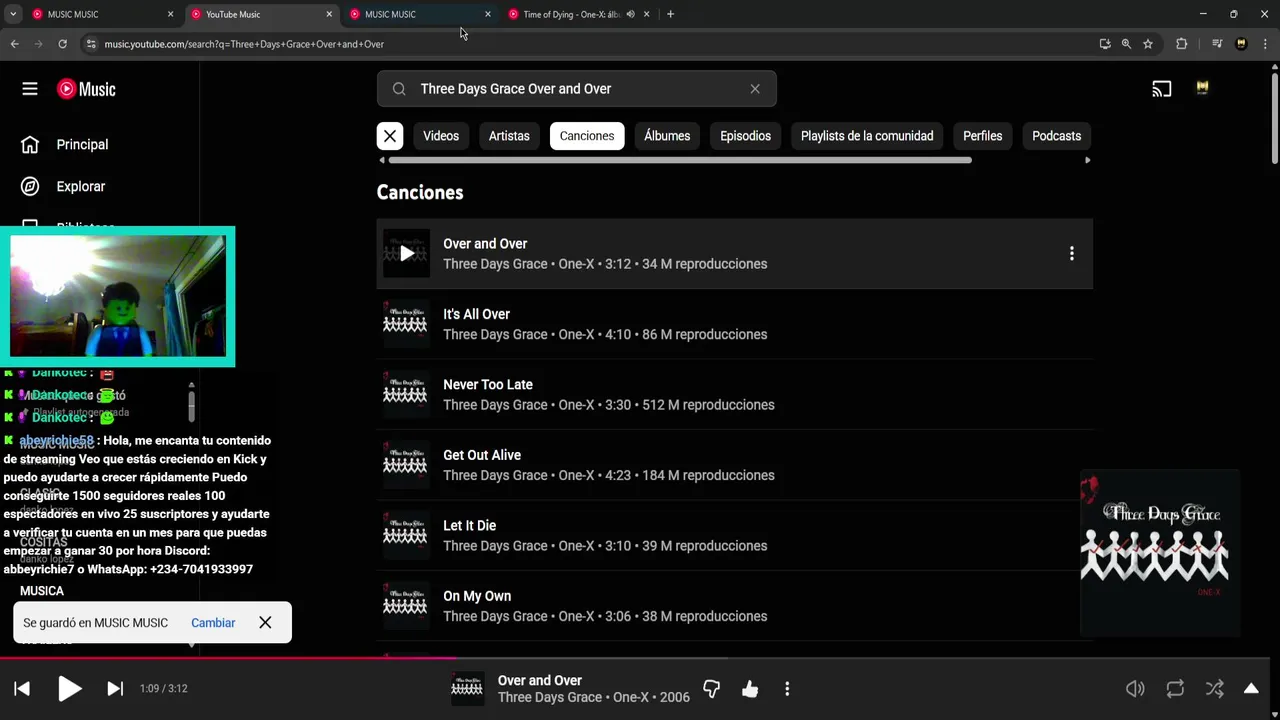This screenshot has height=720, width=1280.
Task: Open Chrome three-dot menu
Action: click(x=1263, y=44)
